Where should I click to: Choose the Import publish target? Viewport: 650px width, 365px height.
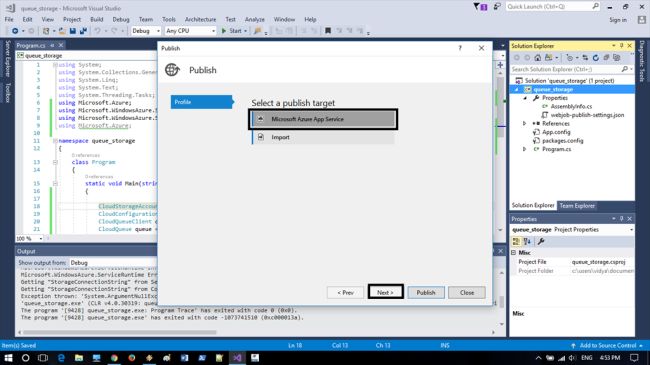(x=323, y=137)
